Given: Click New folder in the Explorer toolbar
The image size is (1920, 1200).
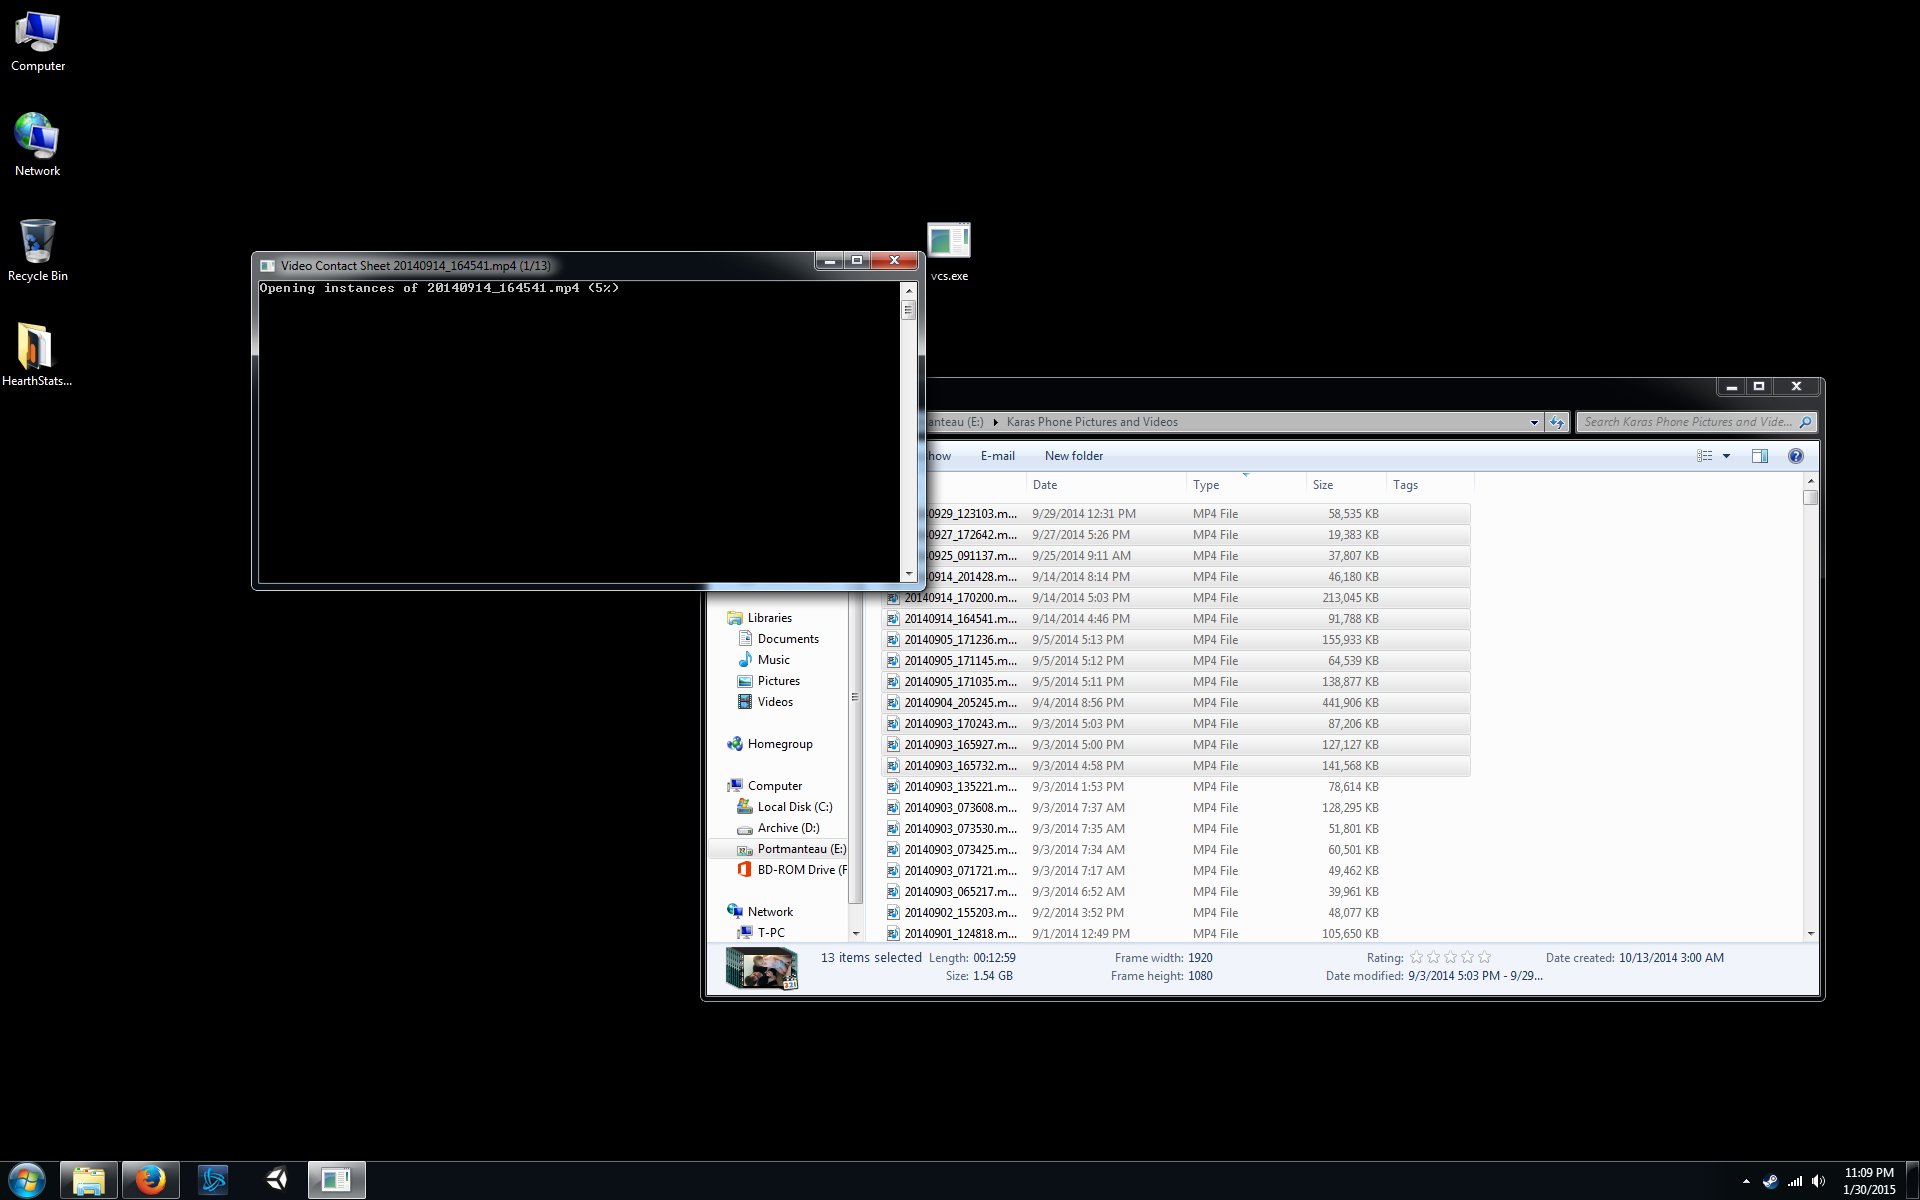Looking at the screenshot, I should (1073, 456).
